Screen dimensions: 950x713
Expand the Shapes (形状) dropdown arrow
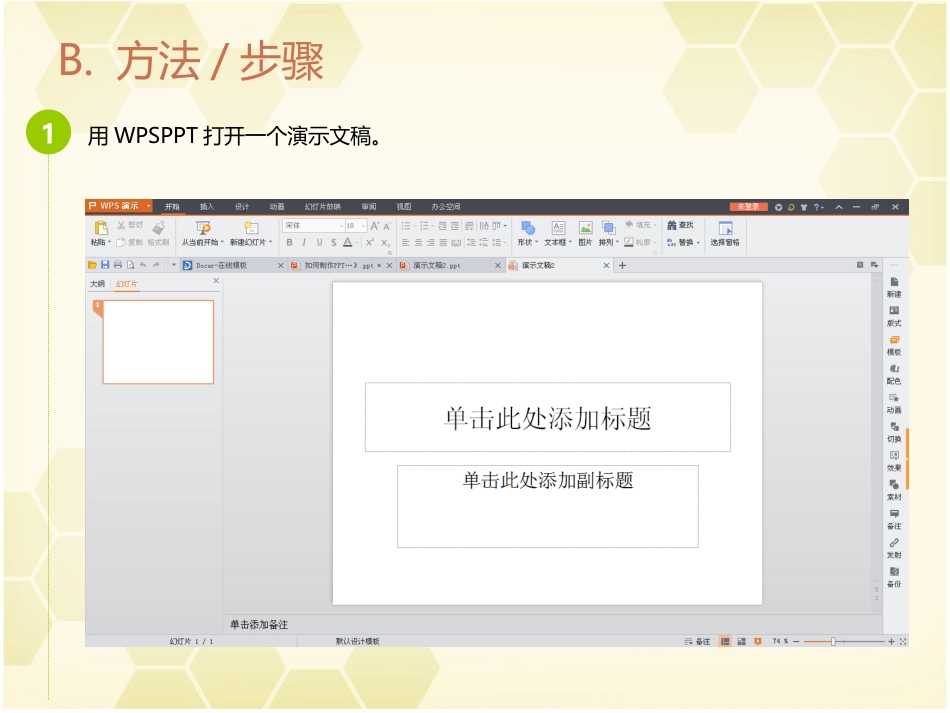point(537,242)
